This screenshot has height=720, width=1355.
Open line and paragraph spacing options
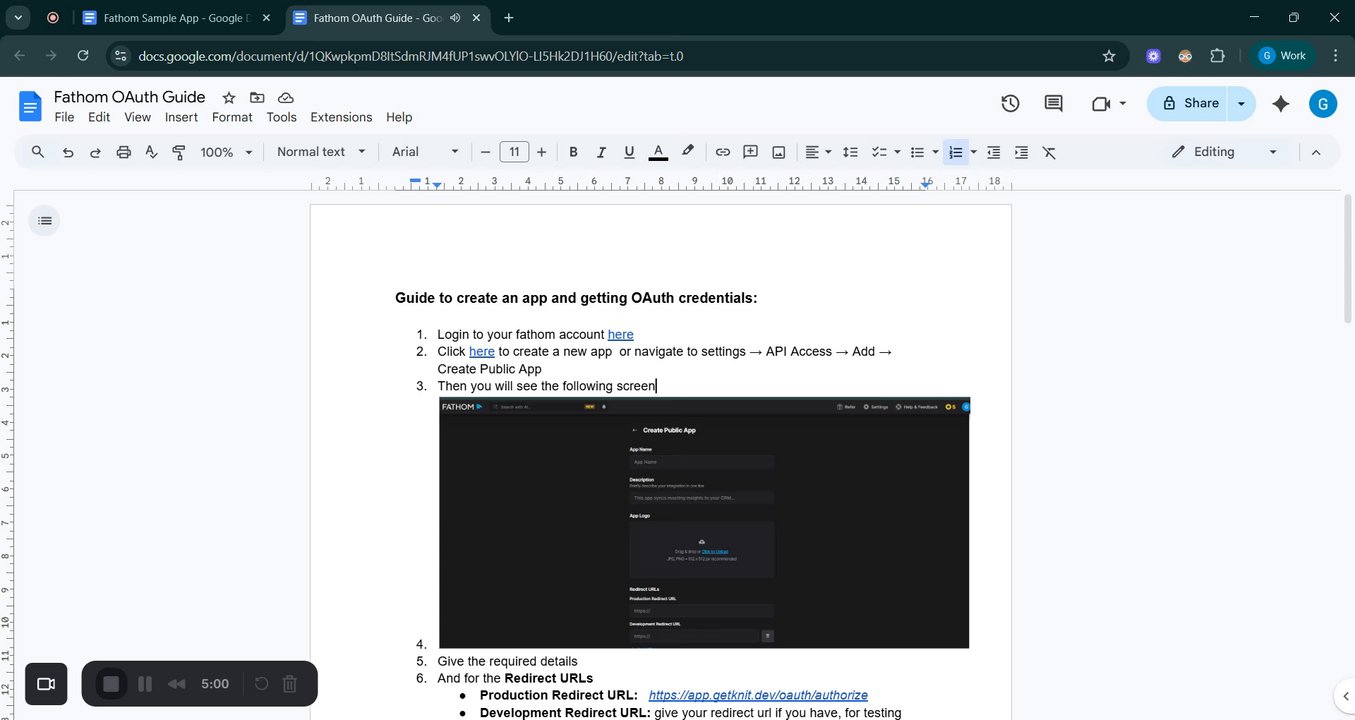(x=850, y=152)
